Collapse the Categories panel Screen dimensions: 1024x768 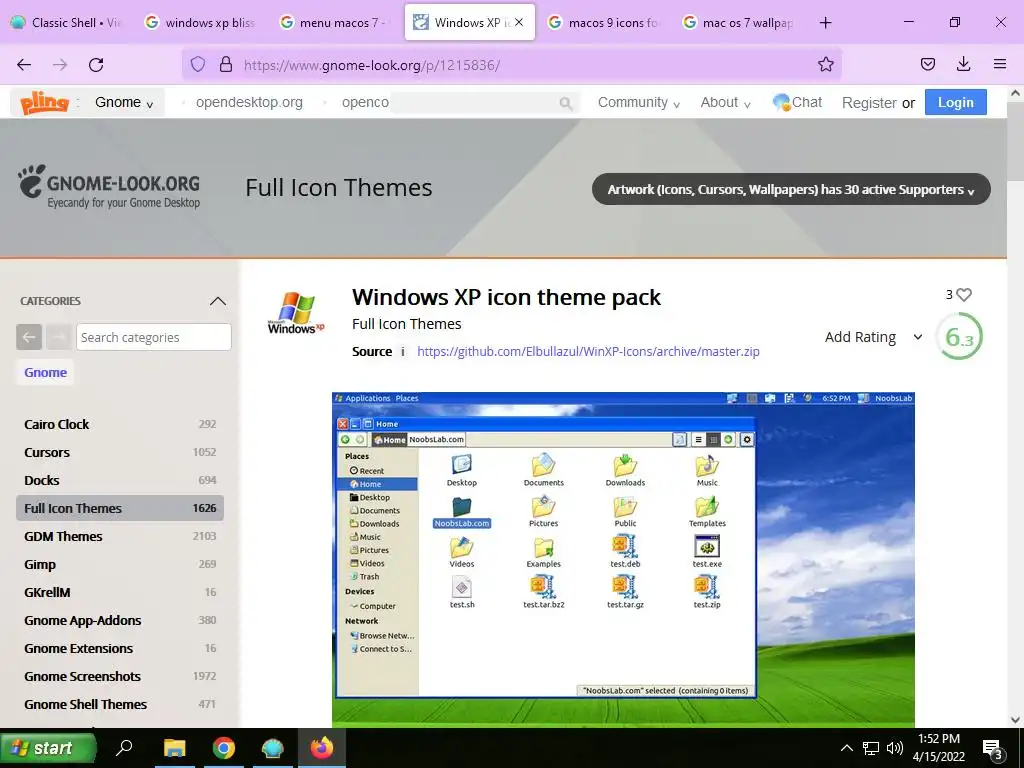tap(217, 301)
